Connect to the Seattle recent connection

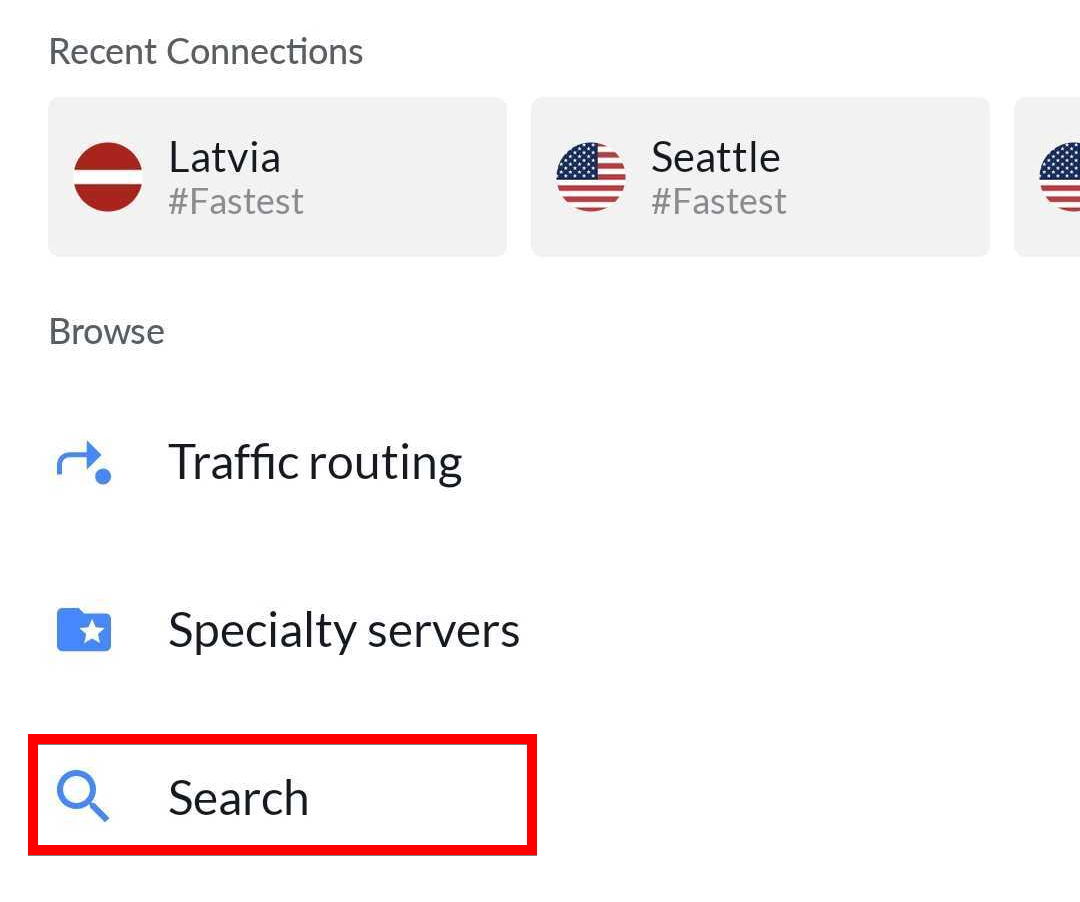click(760, 177)
